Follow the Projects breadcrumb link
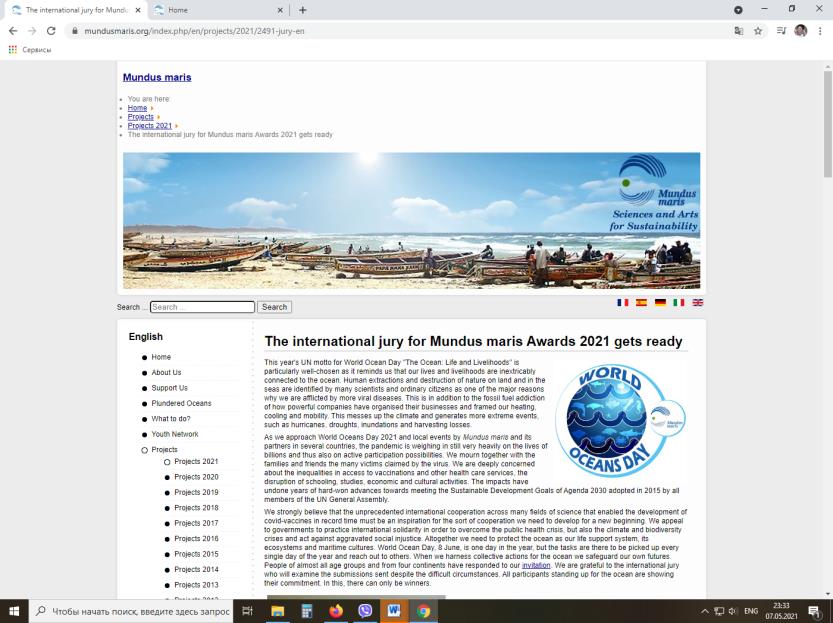The image size is (833, 623). (x=140, y=117)
